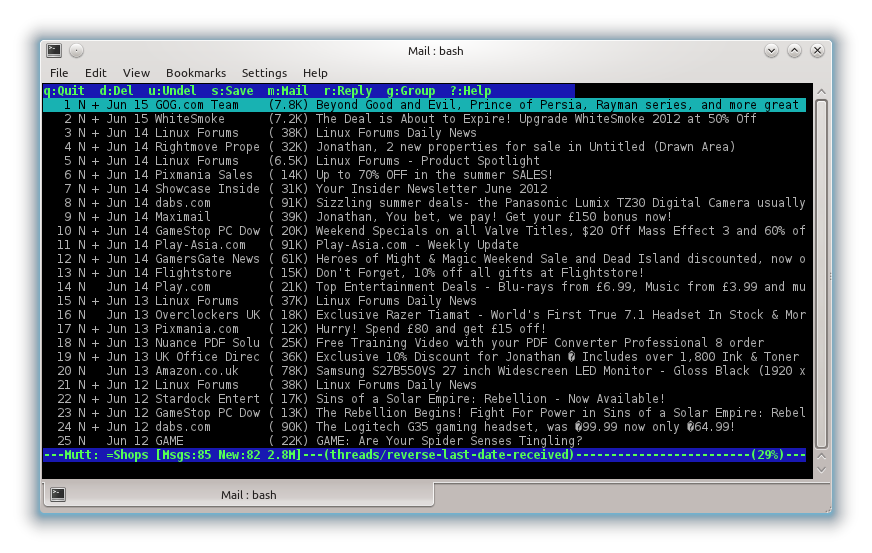Click the upper arrow of the bottom scrollbar pair
Screen dimensions: 872x553
[821, 456]
